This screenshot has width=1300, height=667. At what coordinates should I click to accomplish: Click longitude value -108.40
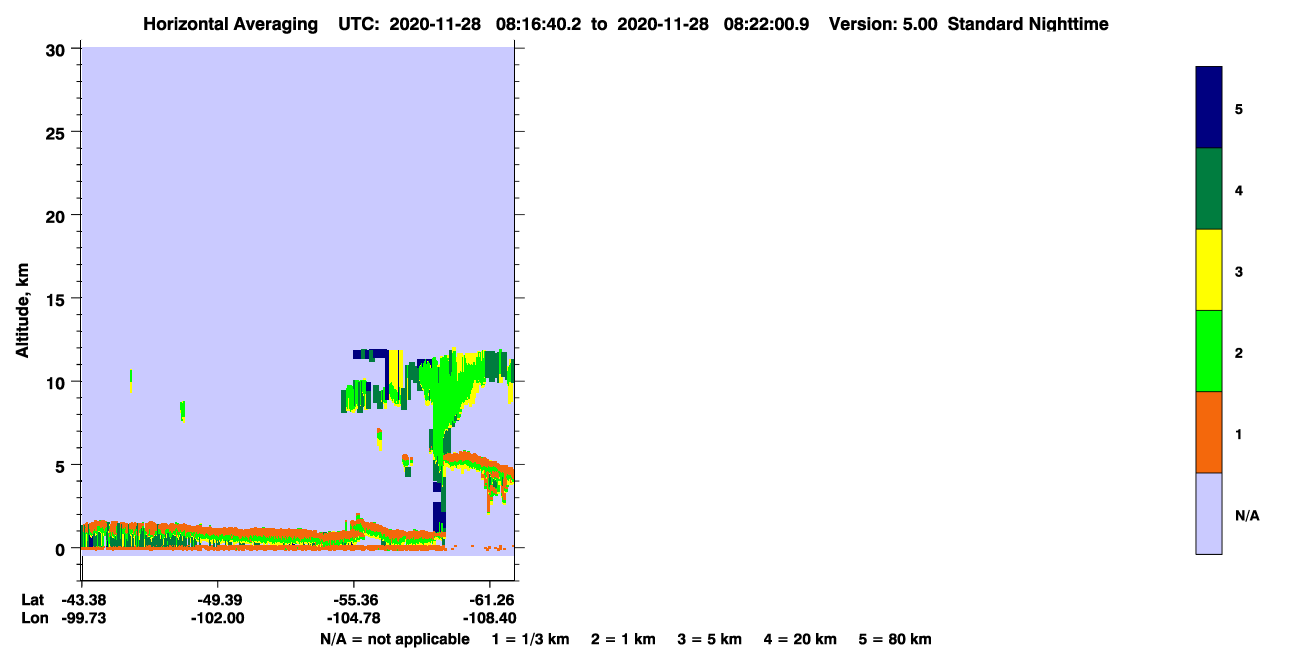point(489,618)
